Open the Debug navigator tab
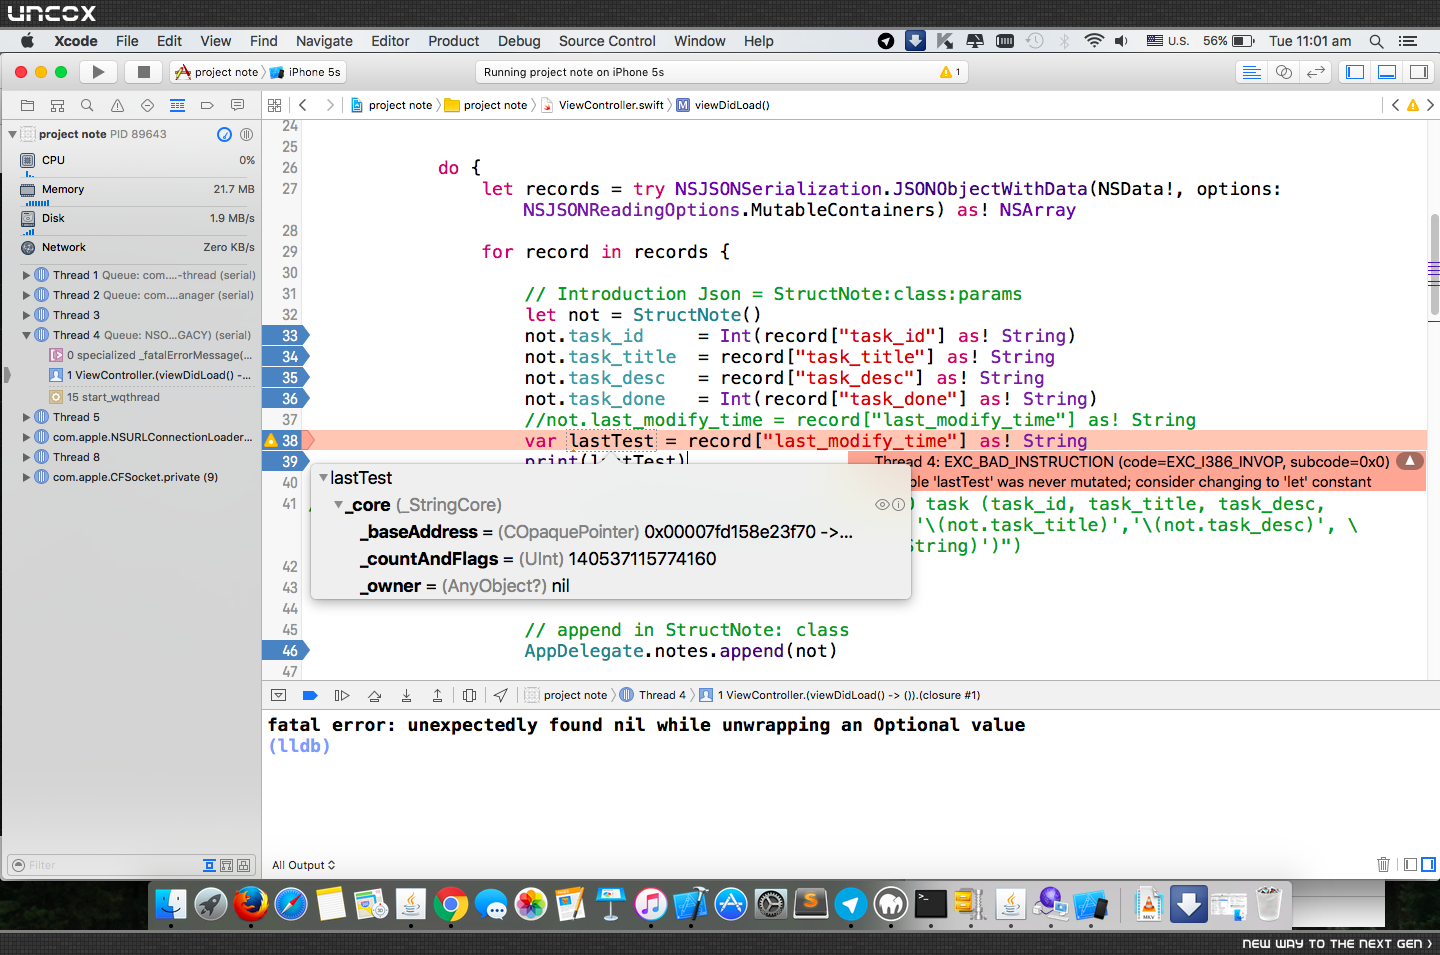This screenshot has height=955, width=1440. coord(177,105)
